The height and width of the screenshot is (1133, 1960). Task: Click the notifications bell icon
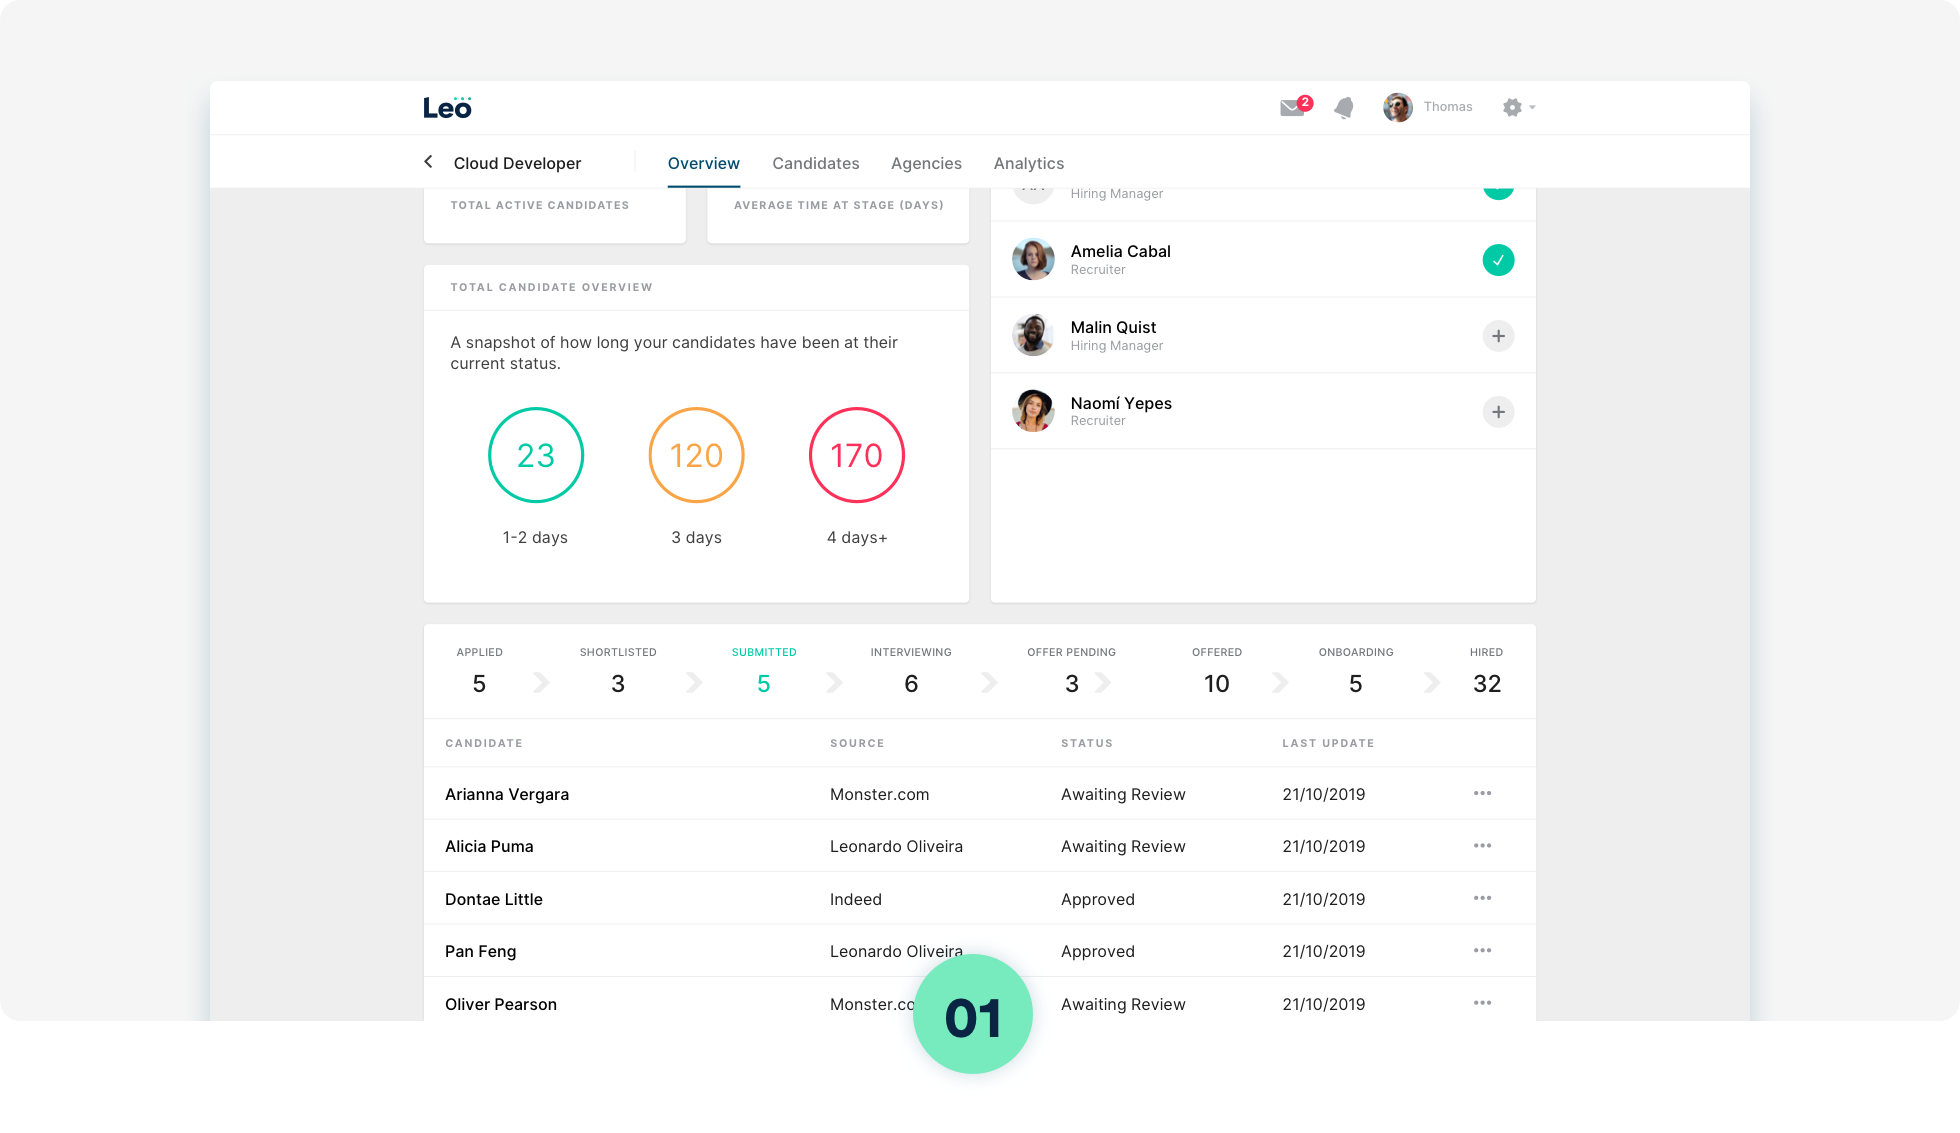1344,107
